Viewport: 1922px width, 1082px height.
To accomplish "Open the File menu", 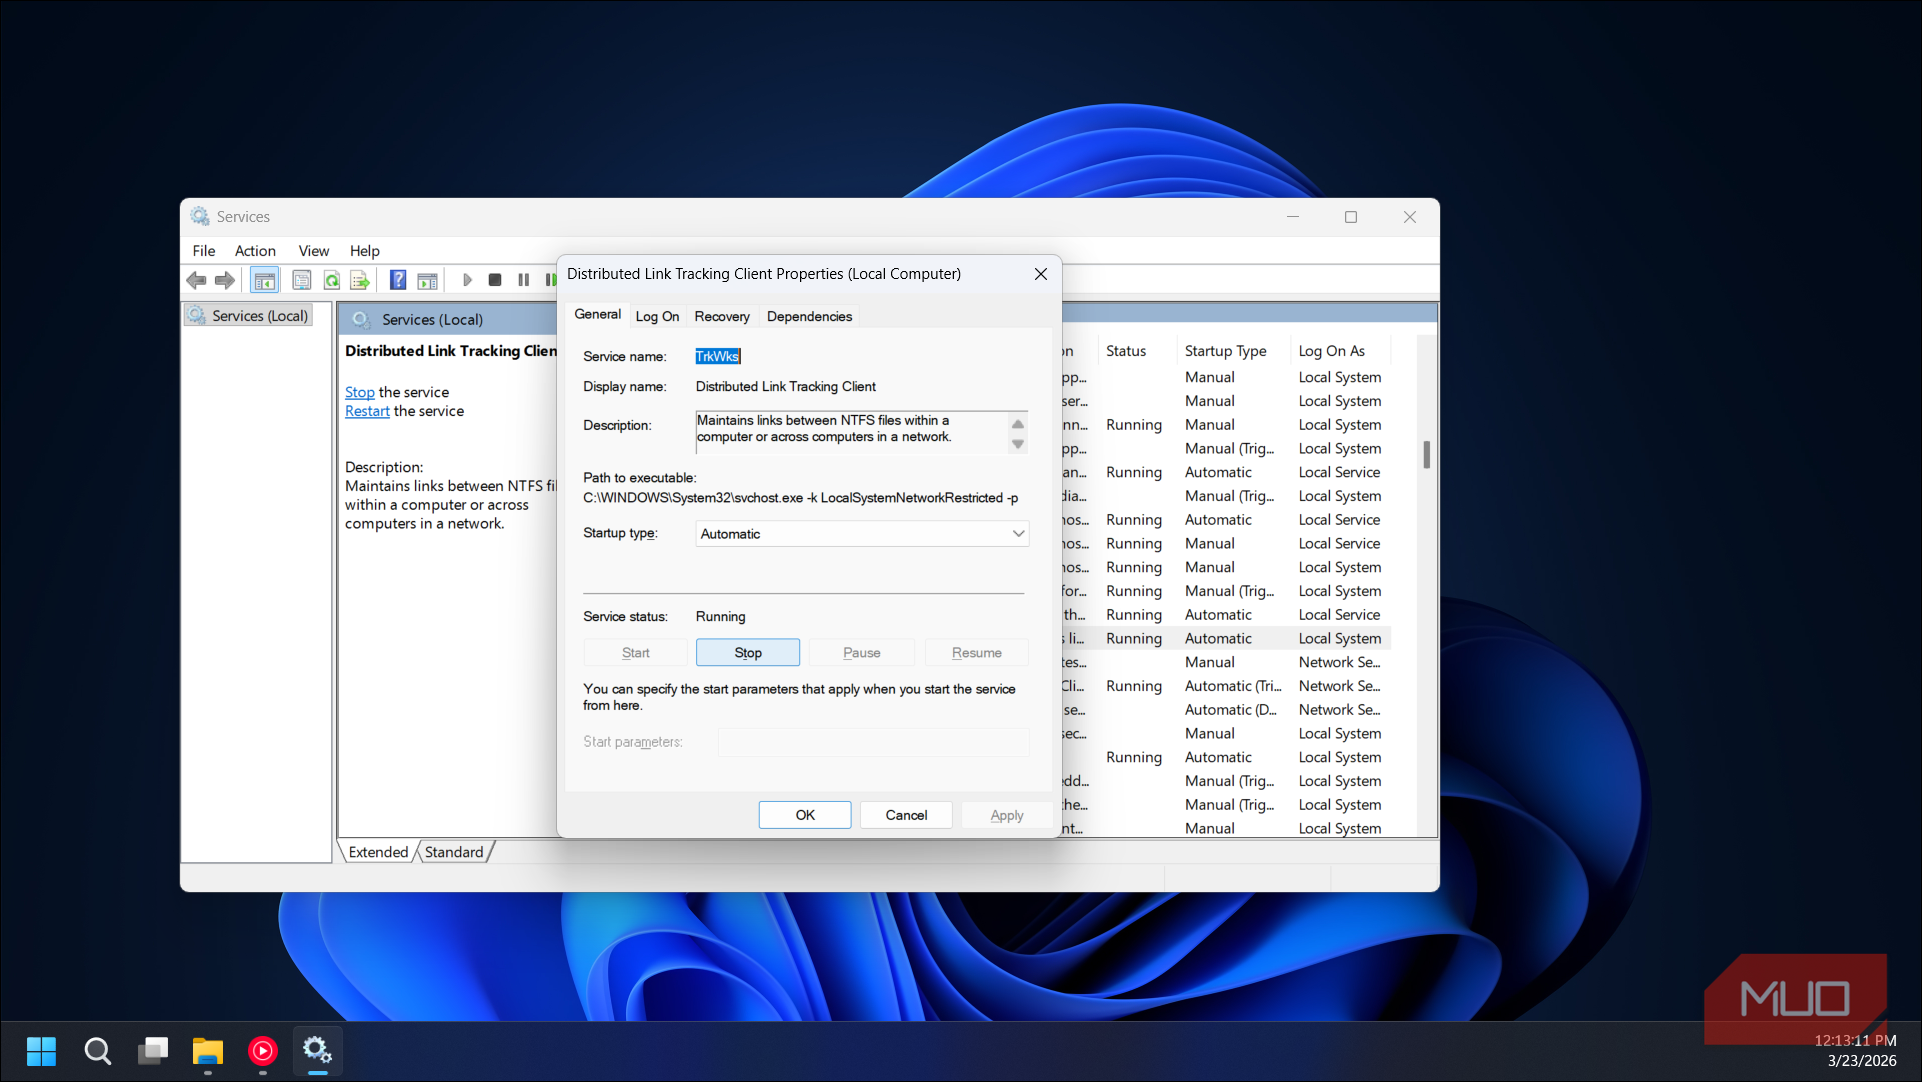I will (204, 251).
